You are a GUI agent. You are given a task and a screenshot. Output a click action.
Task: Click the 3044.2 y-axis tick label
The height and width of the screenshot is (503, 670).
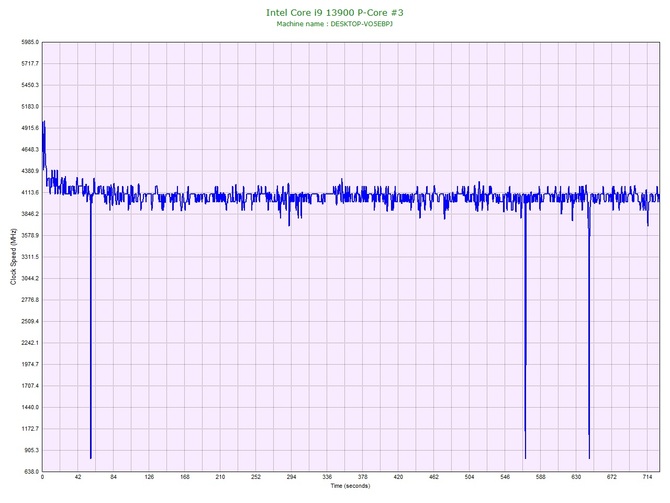pos(30,279)
